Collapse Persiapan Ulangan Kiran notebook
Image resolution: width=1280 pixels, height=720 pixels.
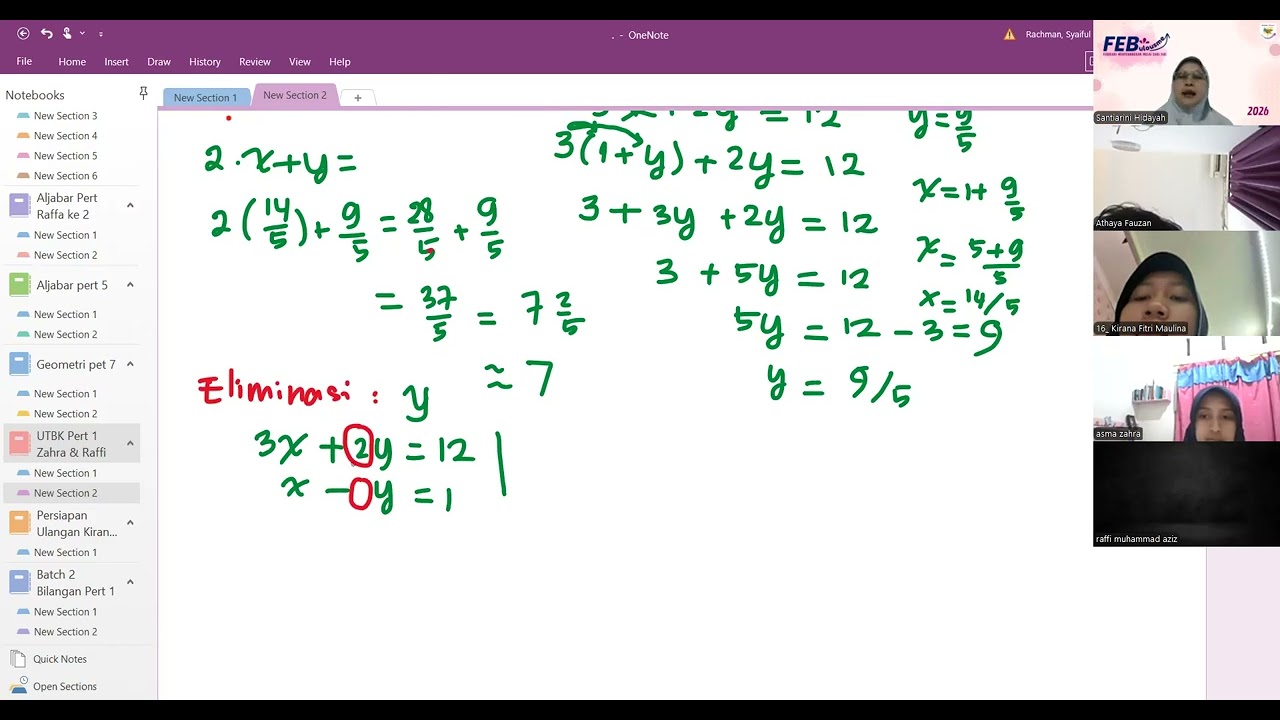(130, 522)
